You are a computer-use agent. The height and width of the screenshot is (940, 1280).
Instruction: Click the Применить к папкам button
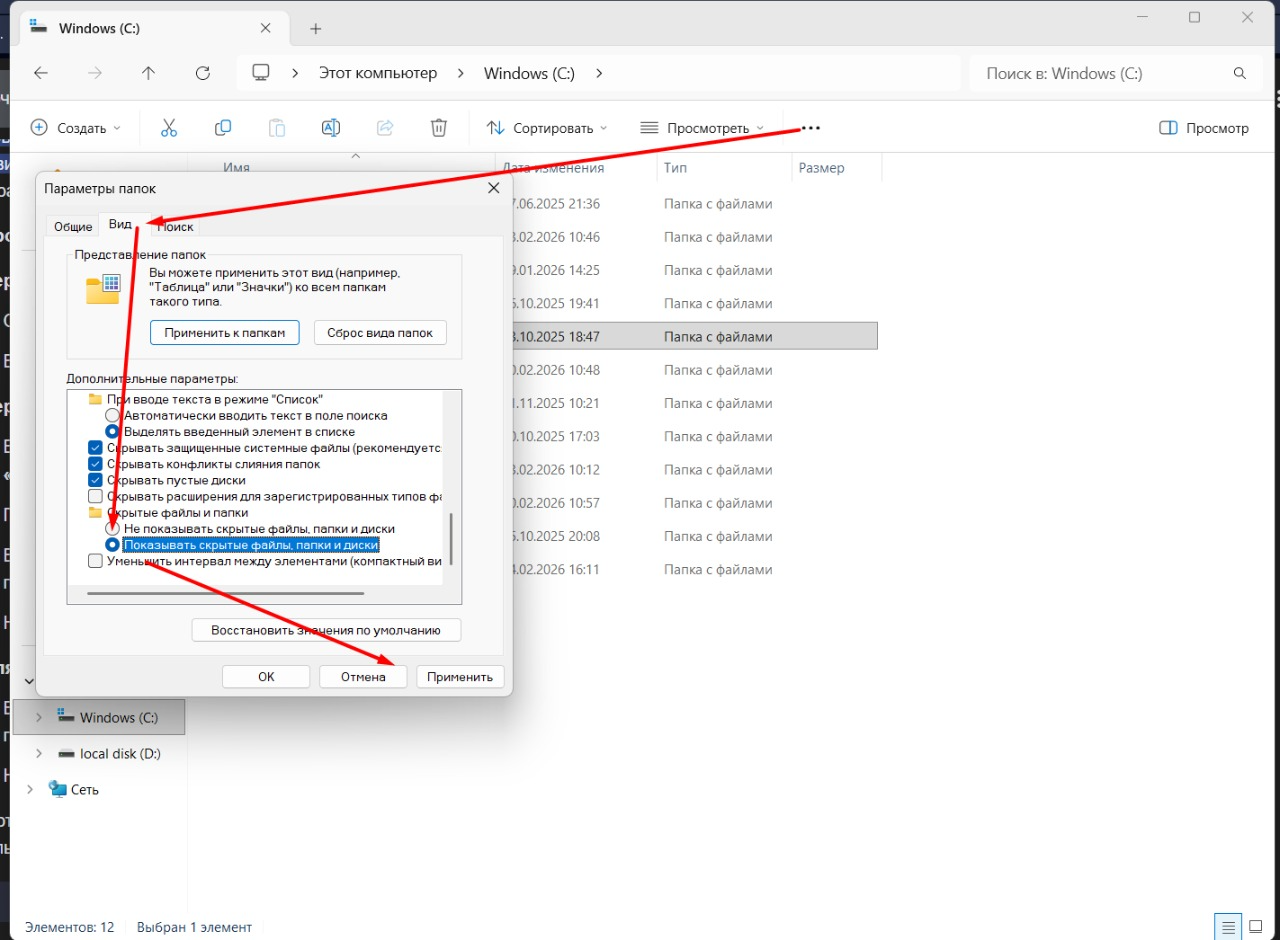pos(224,333)
